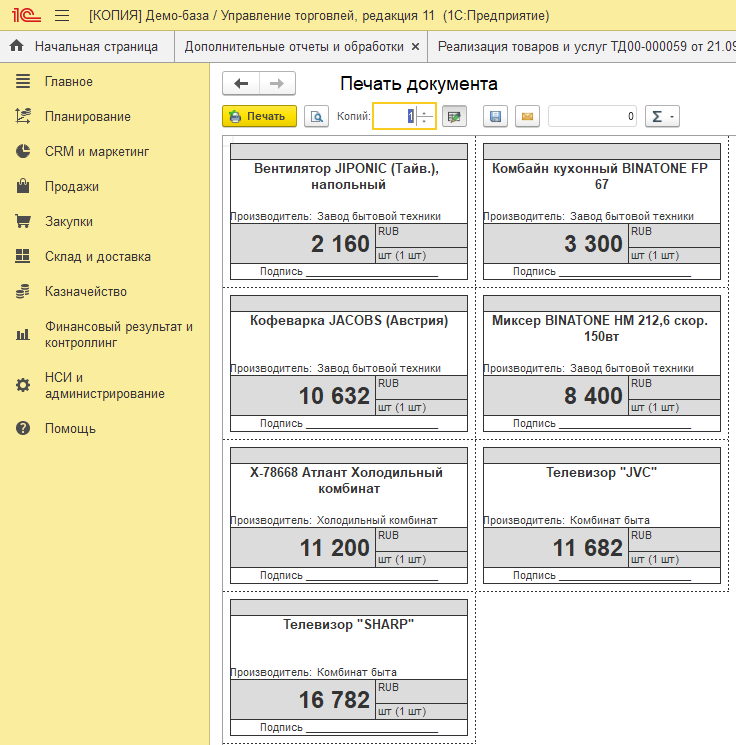
Task: Save document with floppy disk icon
Action: 496,116
